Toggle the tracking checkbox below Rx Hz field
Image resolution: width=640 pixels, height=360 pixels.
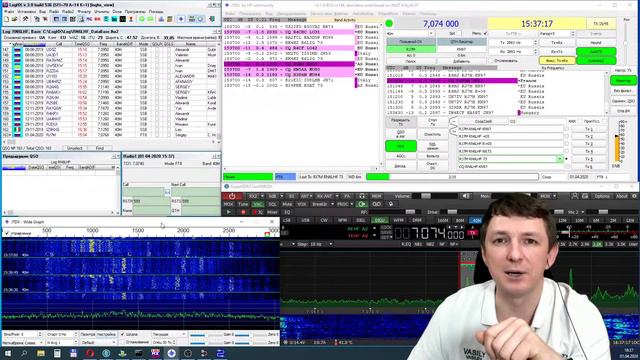tap(491, 61)
